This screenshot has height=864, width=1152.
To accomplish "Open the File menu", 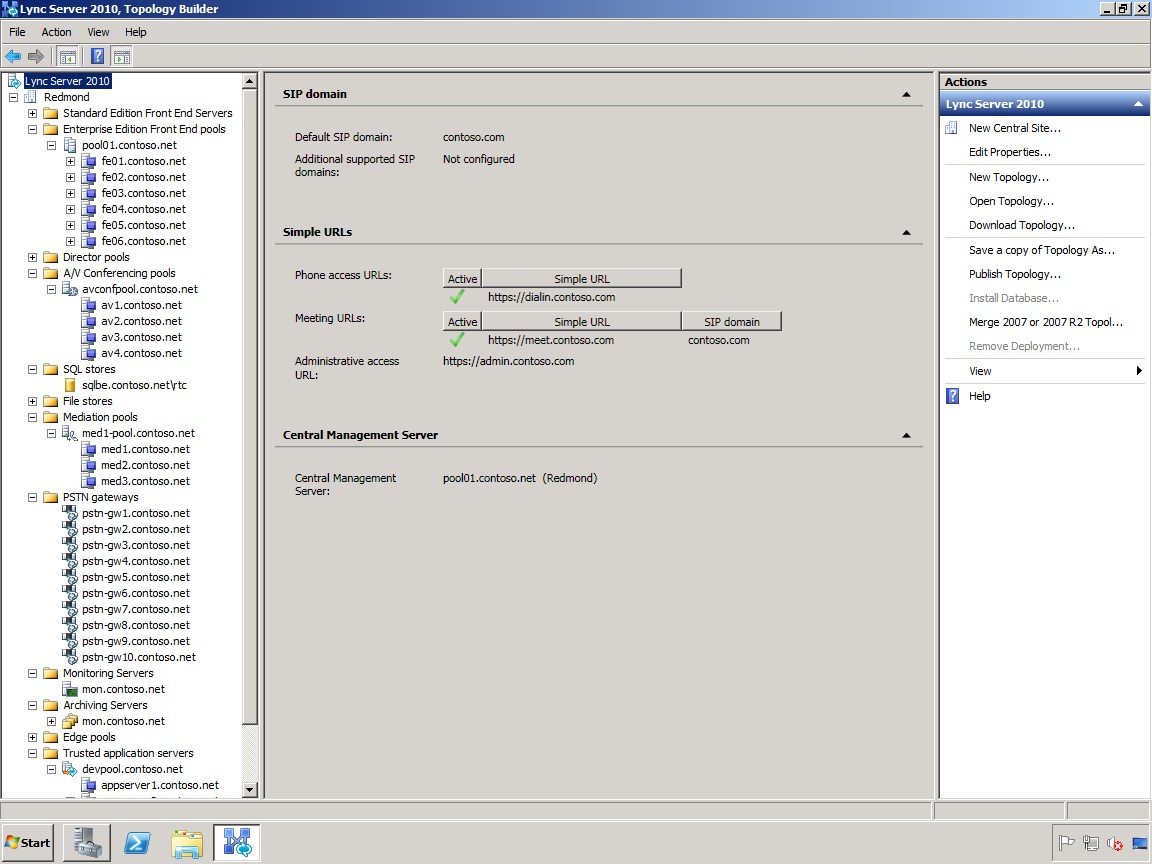I will pyautogui.click(x=17, y=32).
